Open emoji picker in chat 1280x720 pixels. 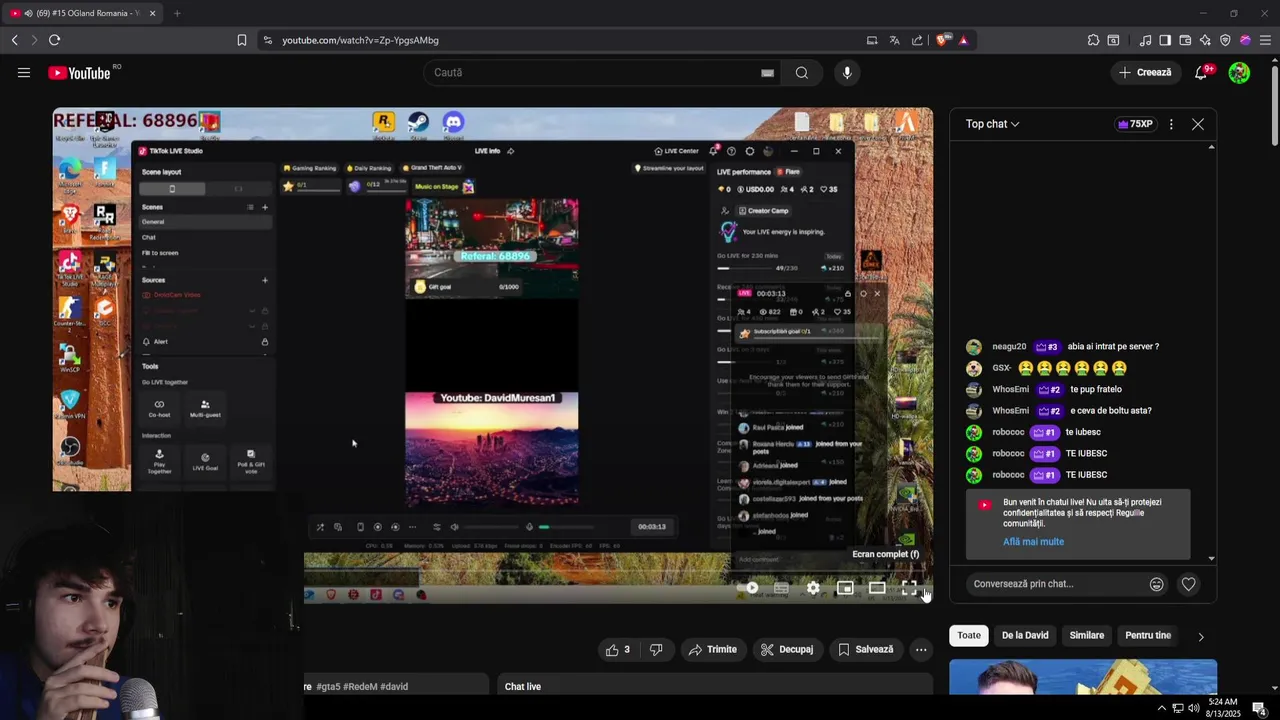pyautogui.click(x=1157, y=584)
